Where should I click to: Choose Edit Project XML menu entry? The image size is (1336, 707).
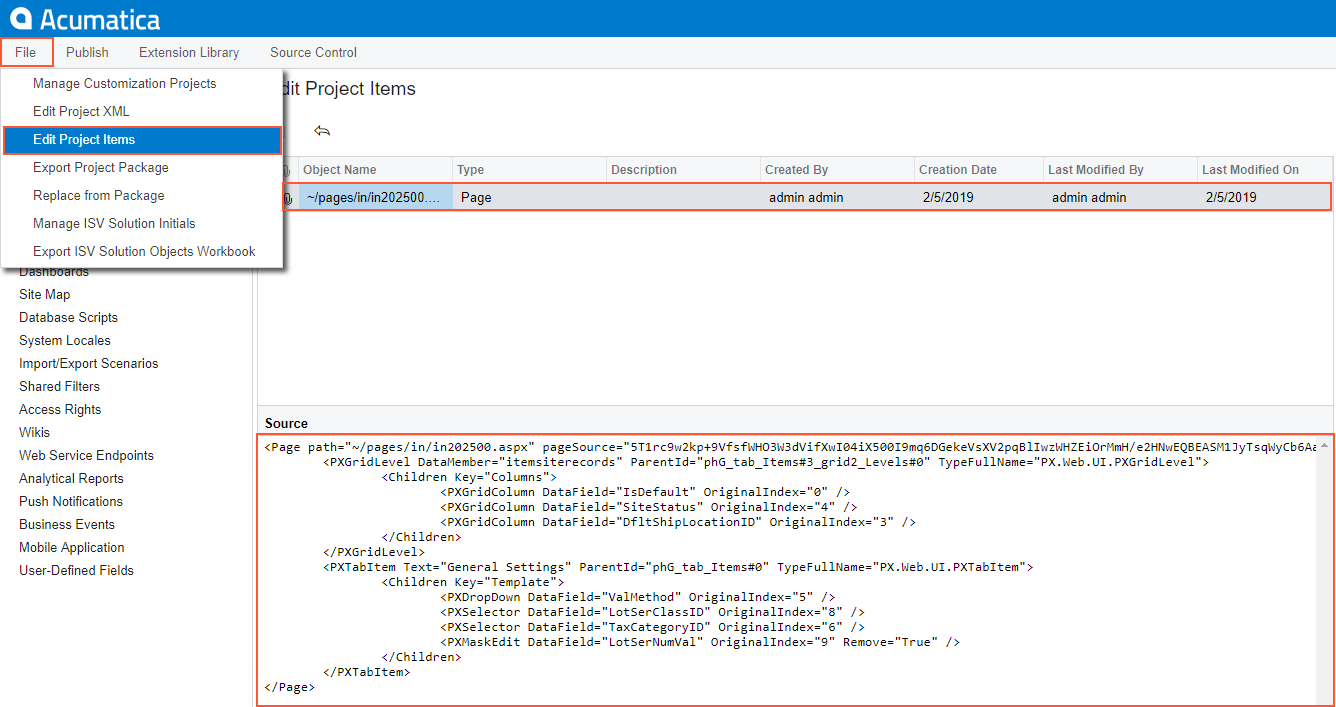[81, 112]
